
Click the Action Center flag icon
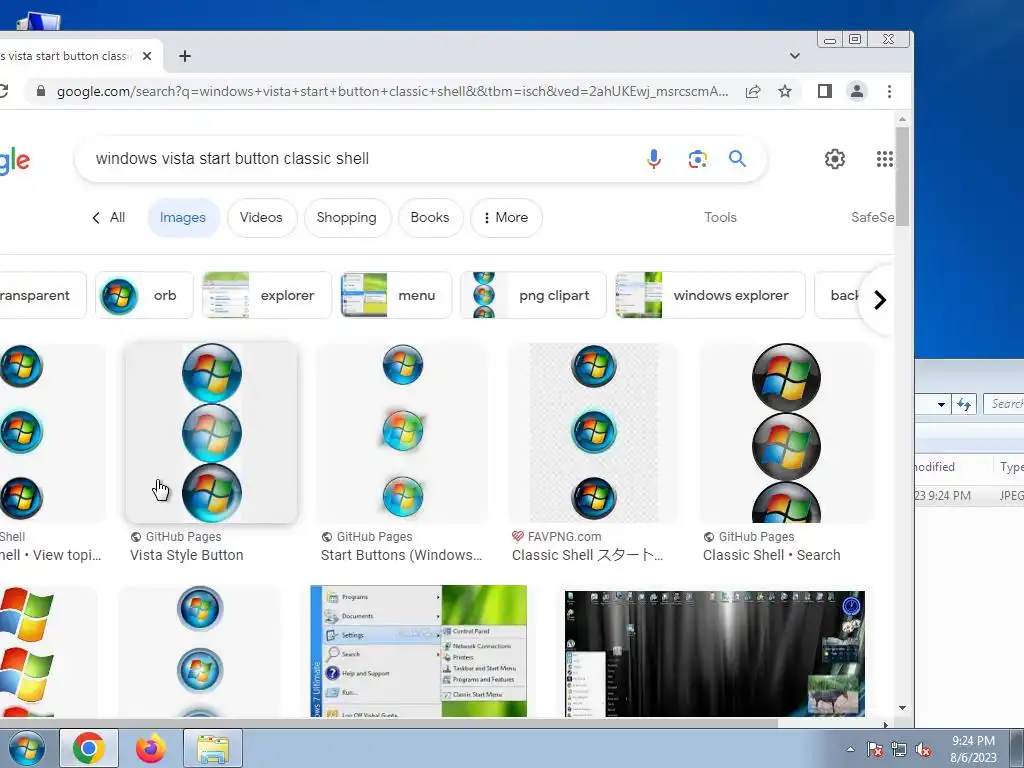pos(875,750)
